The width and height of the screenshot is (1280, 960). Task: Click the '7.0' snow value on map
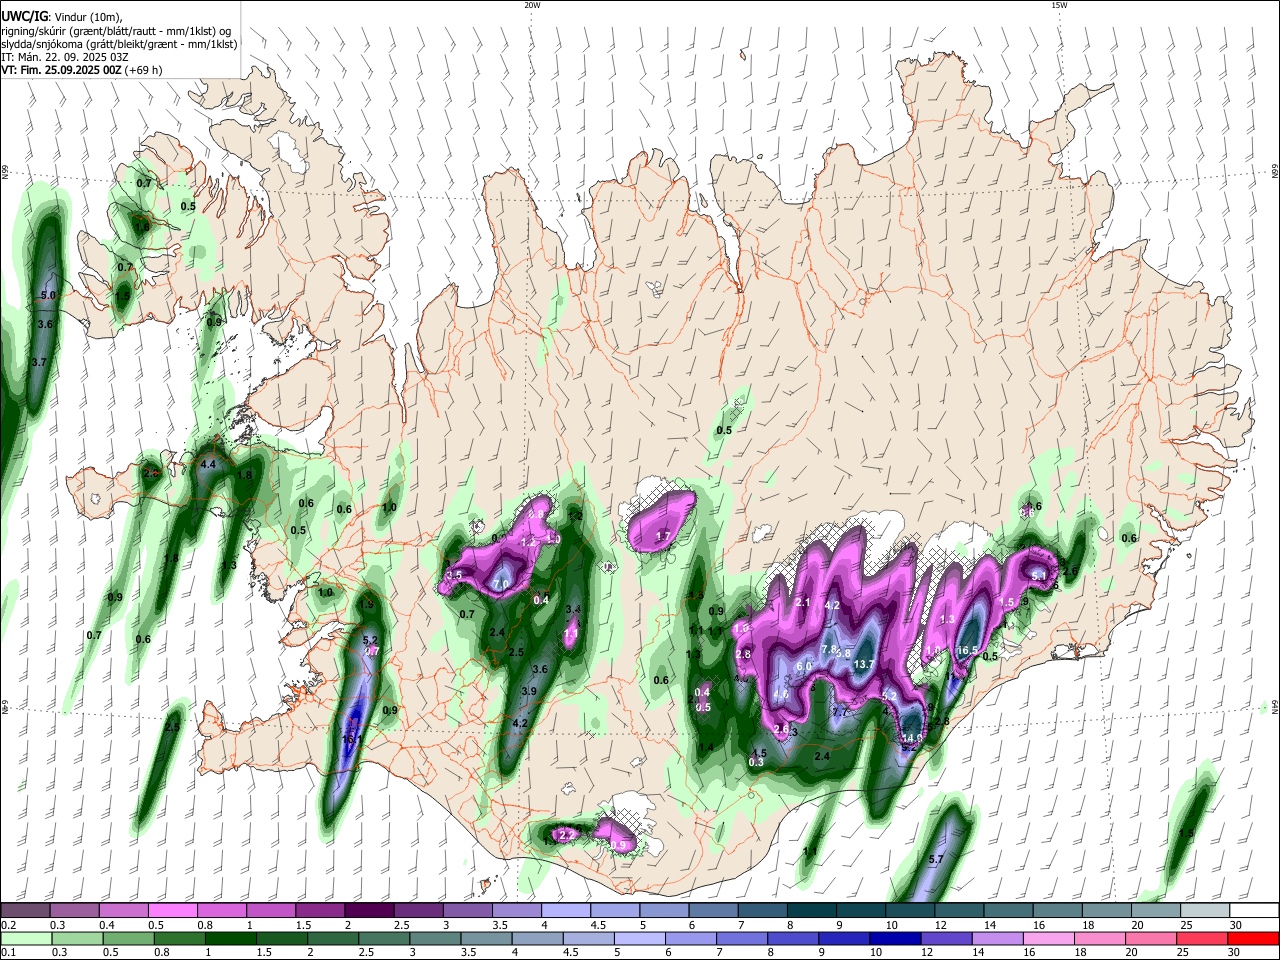click(x=501, y=583)
